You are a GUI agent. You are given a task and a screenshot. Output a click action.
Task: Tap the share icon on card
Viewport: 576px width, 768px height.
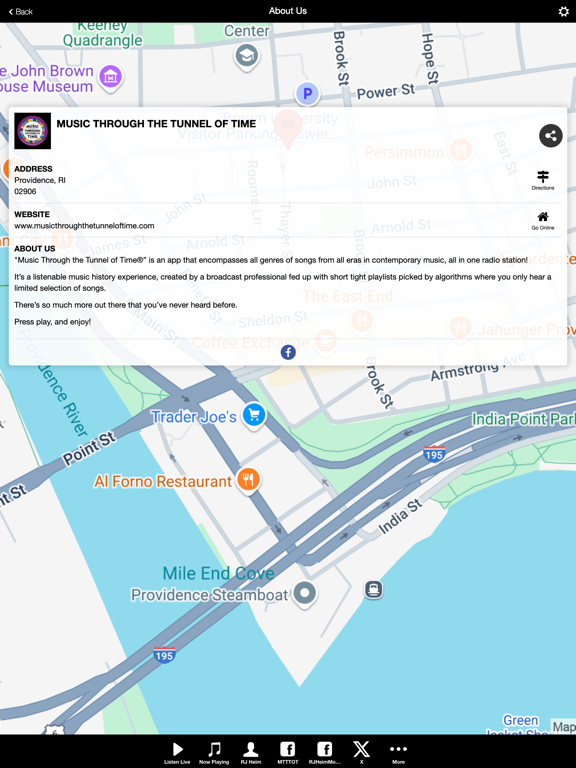pyautogui.click(x=551, y=136)
